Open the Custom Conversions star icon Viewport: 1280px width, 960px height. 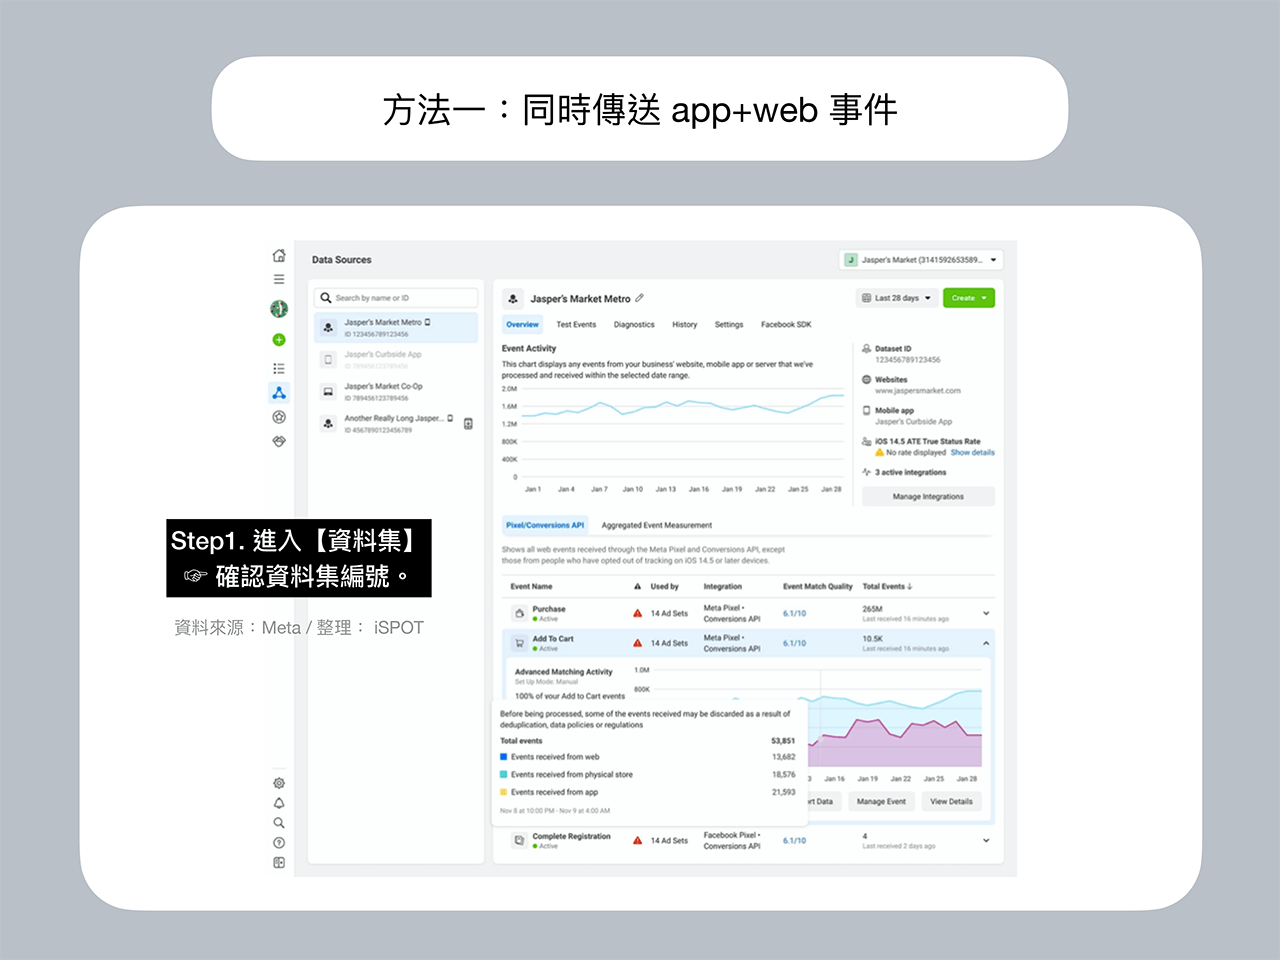279,417
